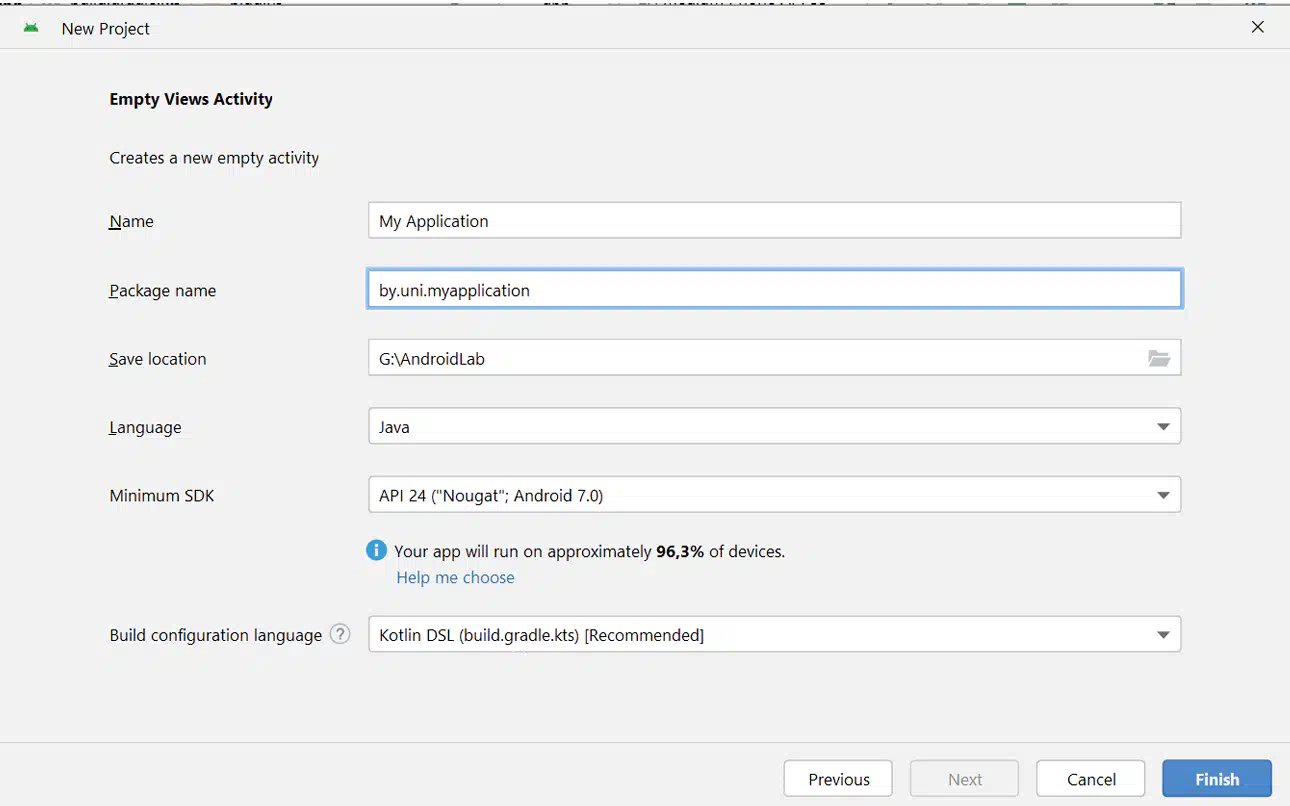Click the Minimum SDK label
Viewport: 1290px width, 806px height.
click(x=162, y=495)
